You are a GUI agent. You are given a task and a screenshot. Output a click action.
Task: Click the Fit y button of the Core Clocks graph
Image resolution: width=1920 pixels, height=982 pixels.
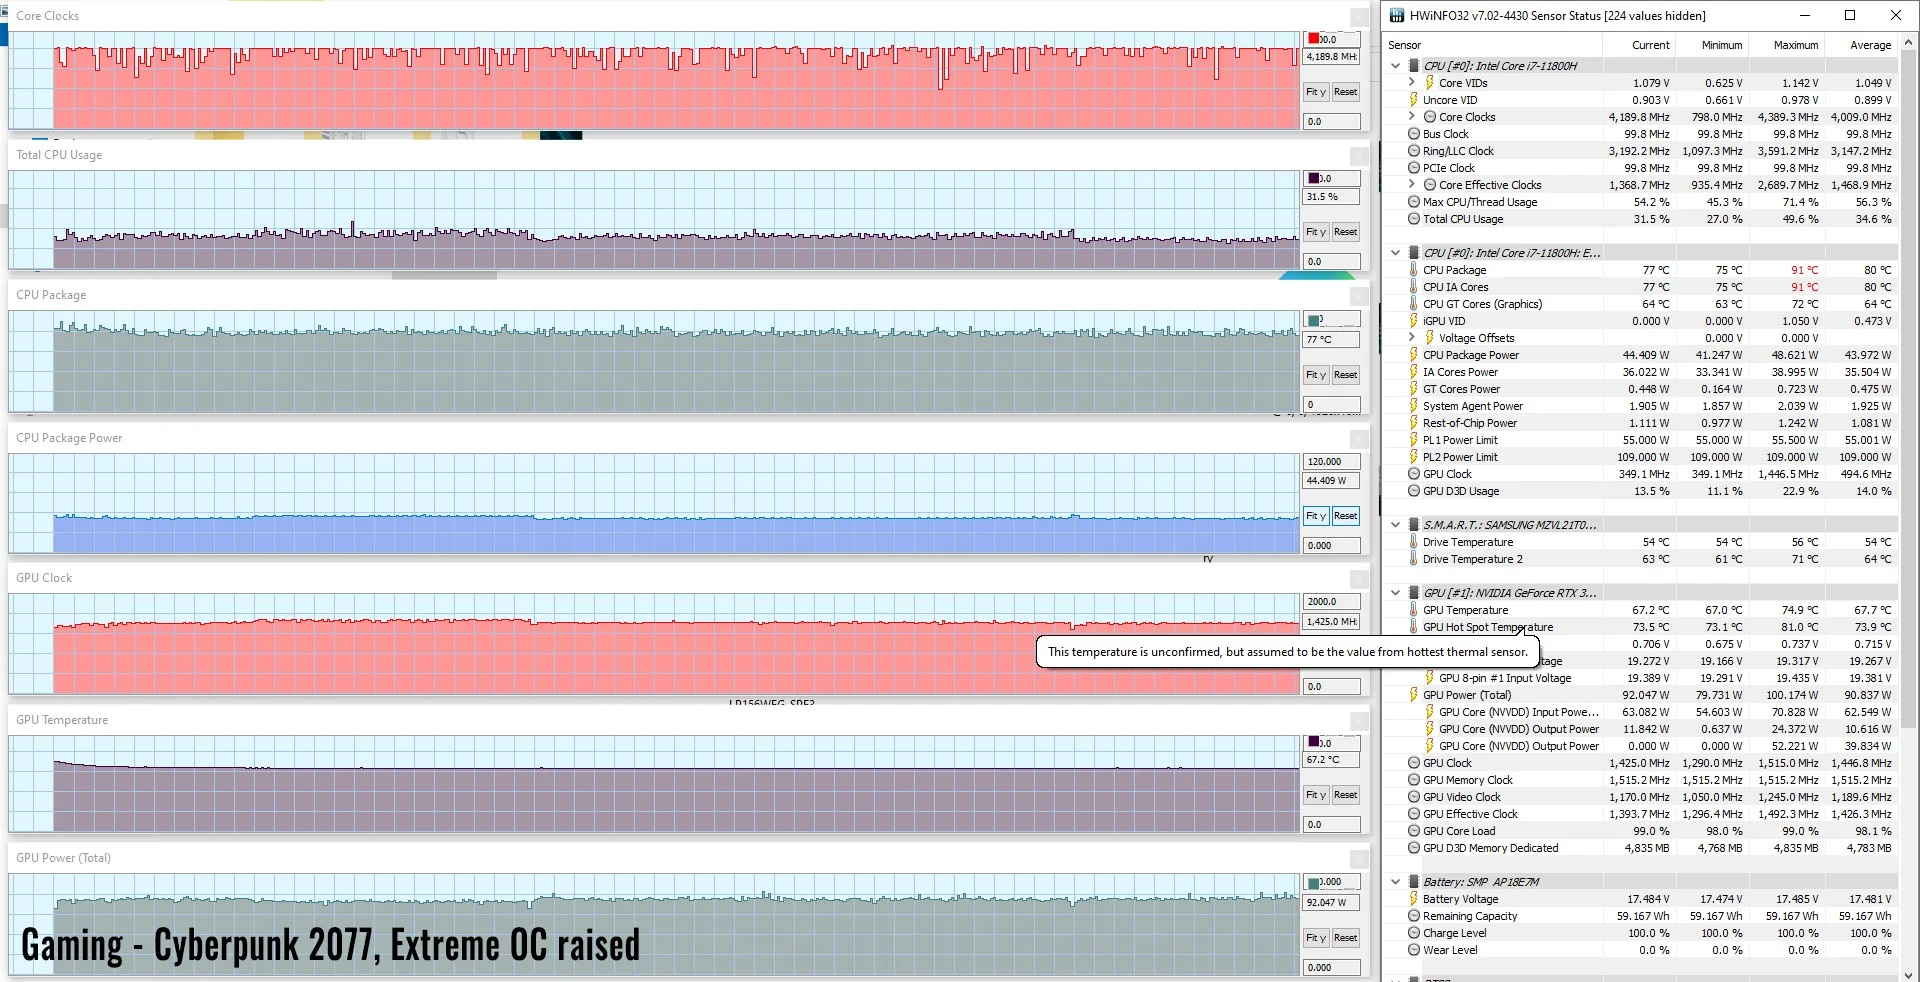click(x=1316, y=92)
